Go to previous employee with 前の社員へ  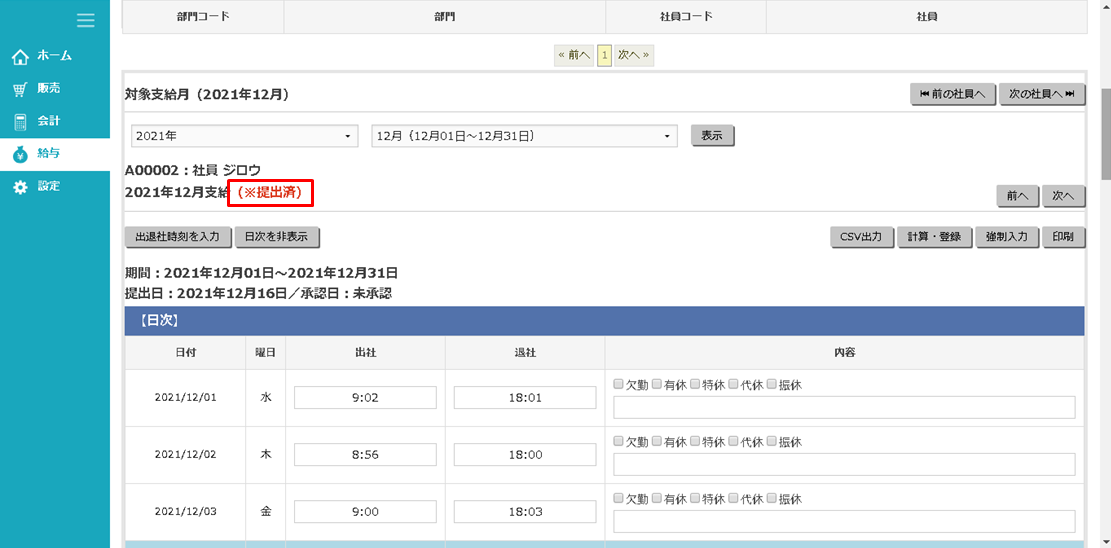click(x=952, y=94)
